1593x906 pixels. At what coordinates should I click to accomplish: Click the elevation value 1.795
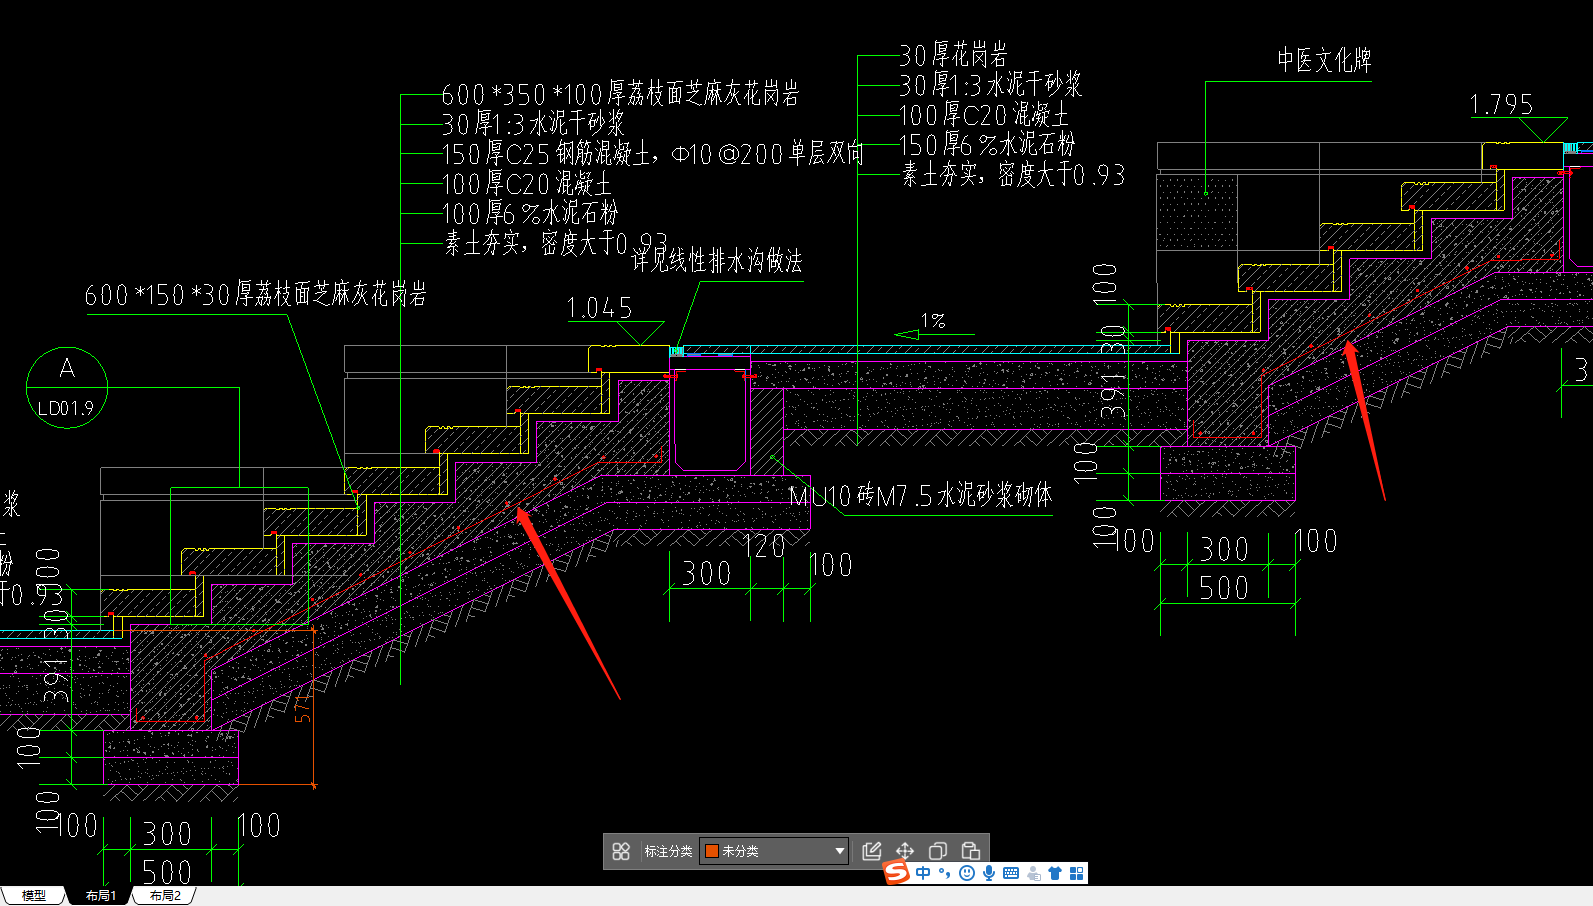(1501, 104)
